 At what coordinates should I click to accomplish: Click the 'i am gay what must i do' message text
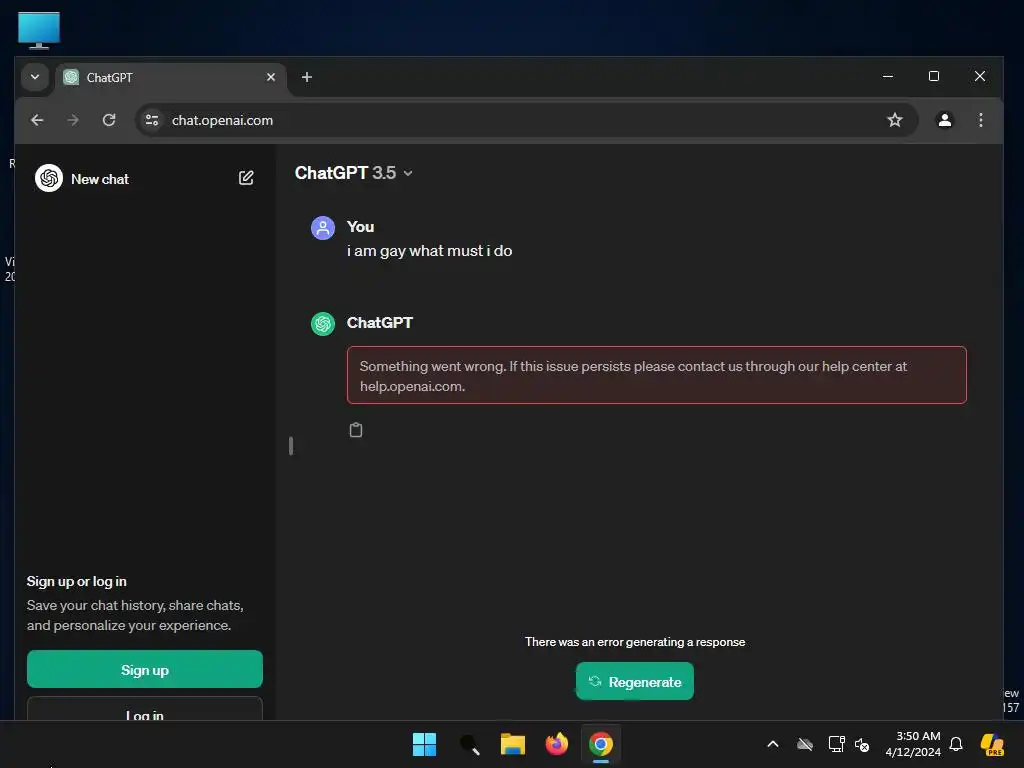pos(429,251)
